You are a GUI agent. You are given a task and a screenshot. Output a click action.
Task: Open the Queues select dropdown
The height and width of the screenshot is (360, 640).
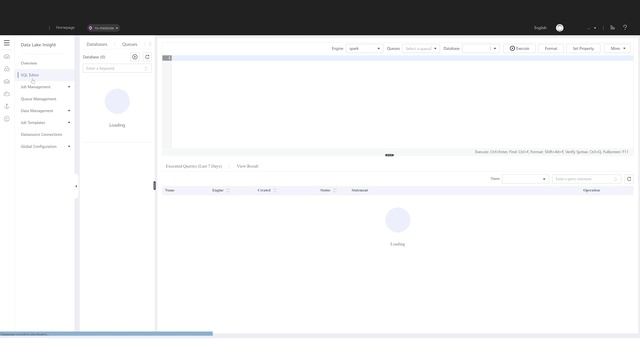point(421,49)
